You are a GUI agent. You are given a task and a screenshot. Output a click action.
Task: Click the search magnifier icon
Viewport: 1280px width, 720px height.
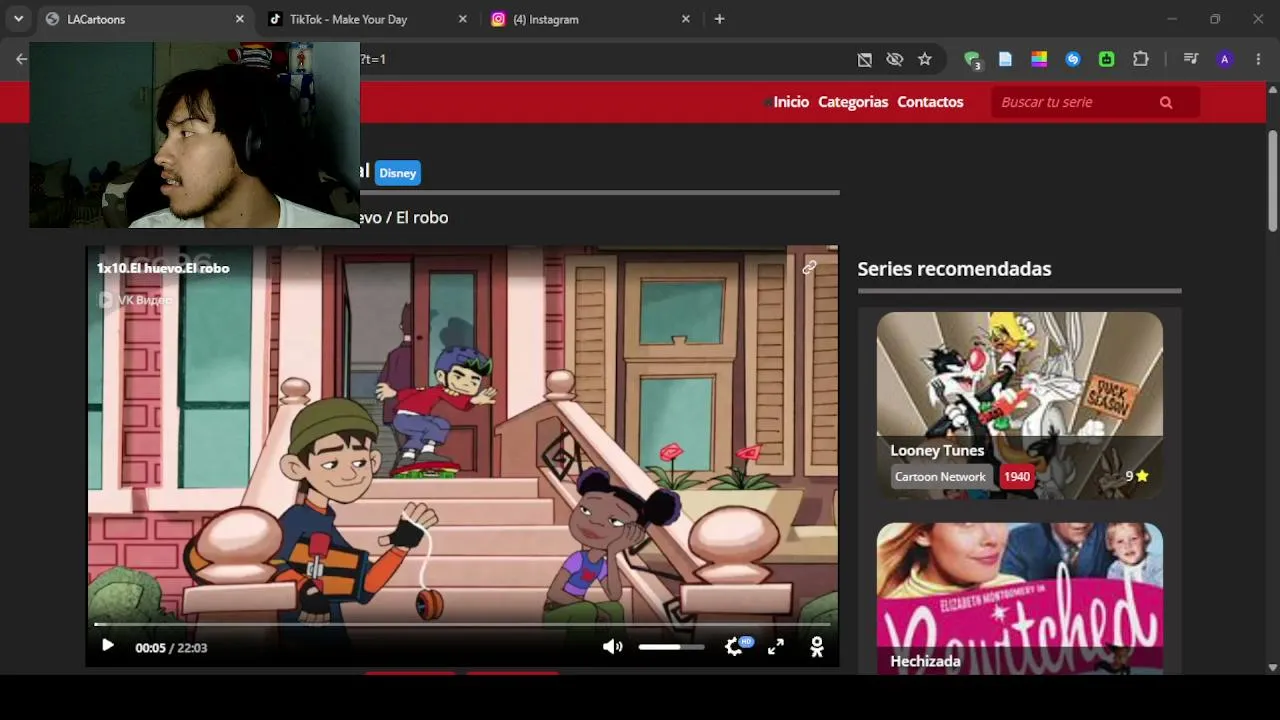coord(1166,102)
